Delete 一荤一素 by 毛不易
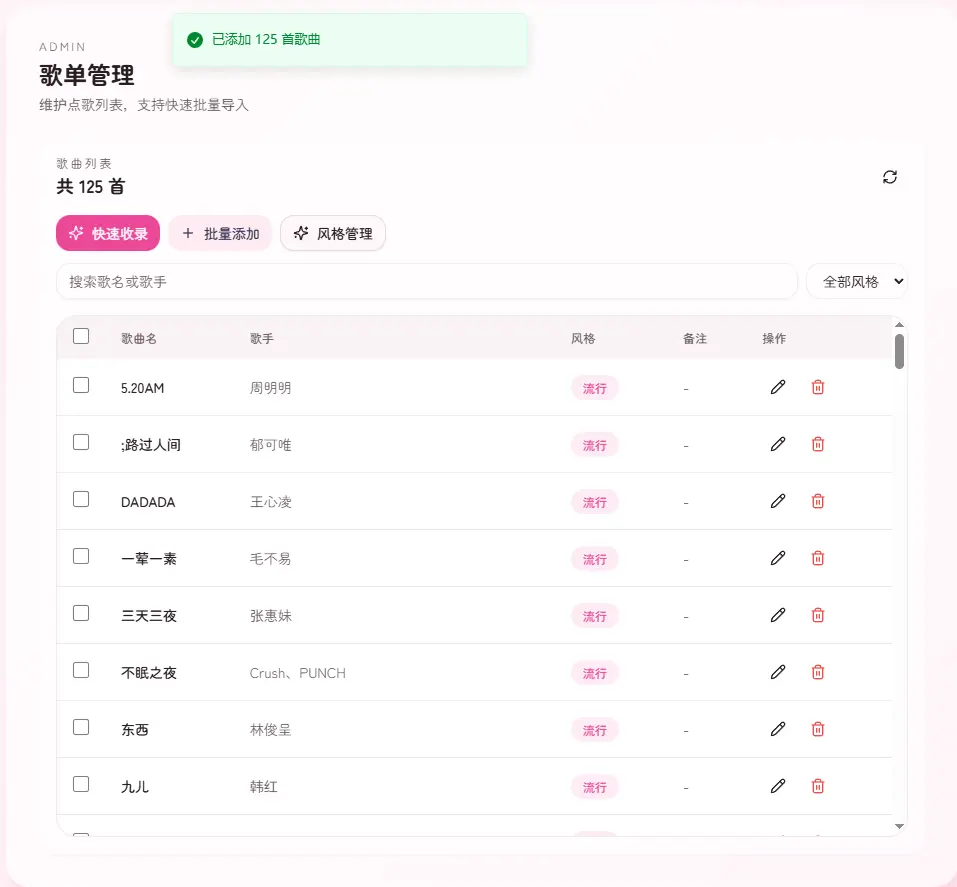Screen dimensions: 957x887 (817, 558)
